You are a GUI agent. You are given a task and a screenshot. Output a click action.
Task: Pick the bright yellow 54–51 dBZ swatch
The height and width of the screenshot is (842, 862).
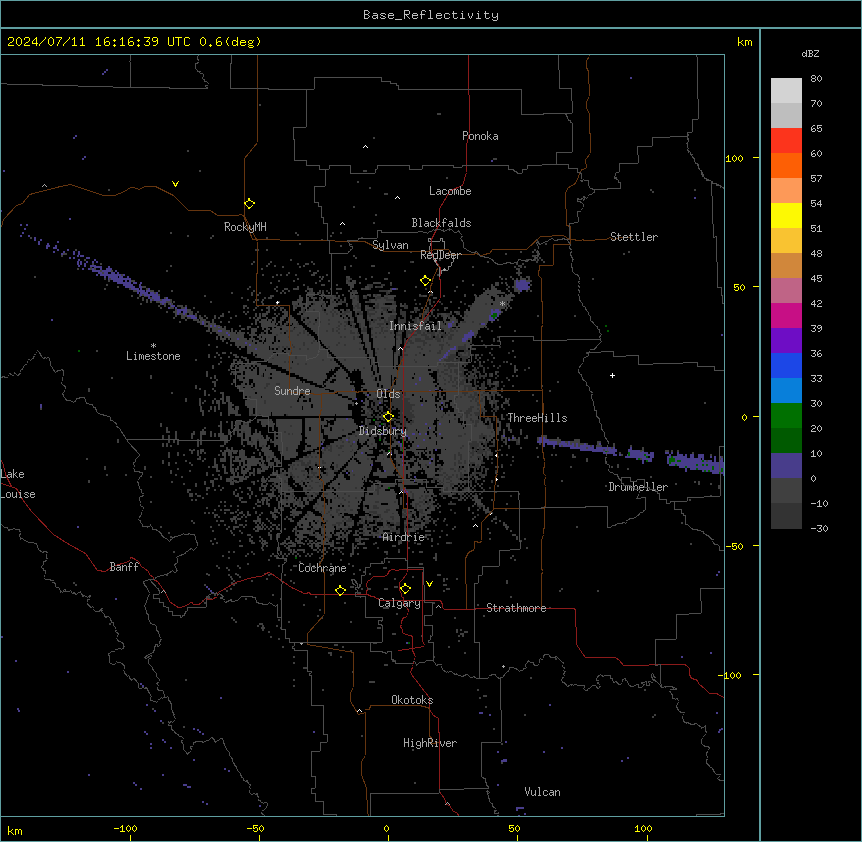786,215
